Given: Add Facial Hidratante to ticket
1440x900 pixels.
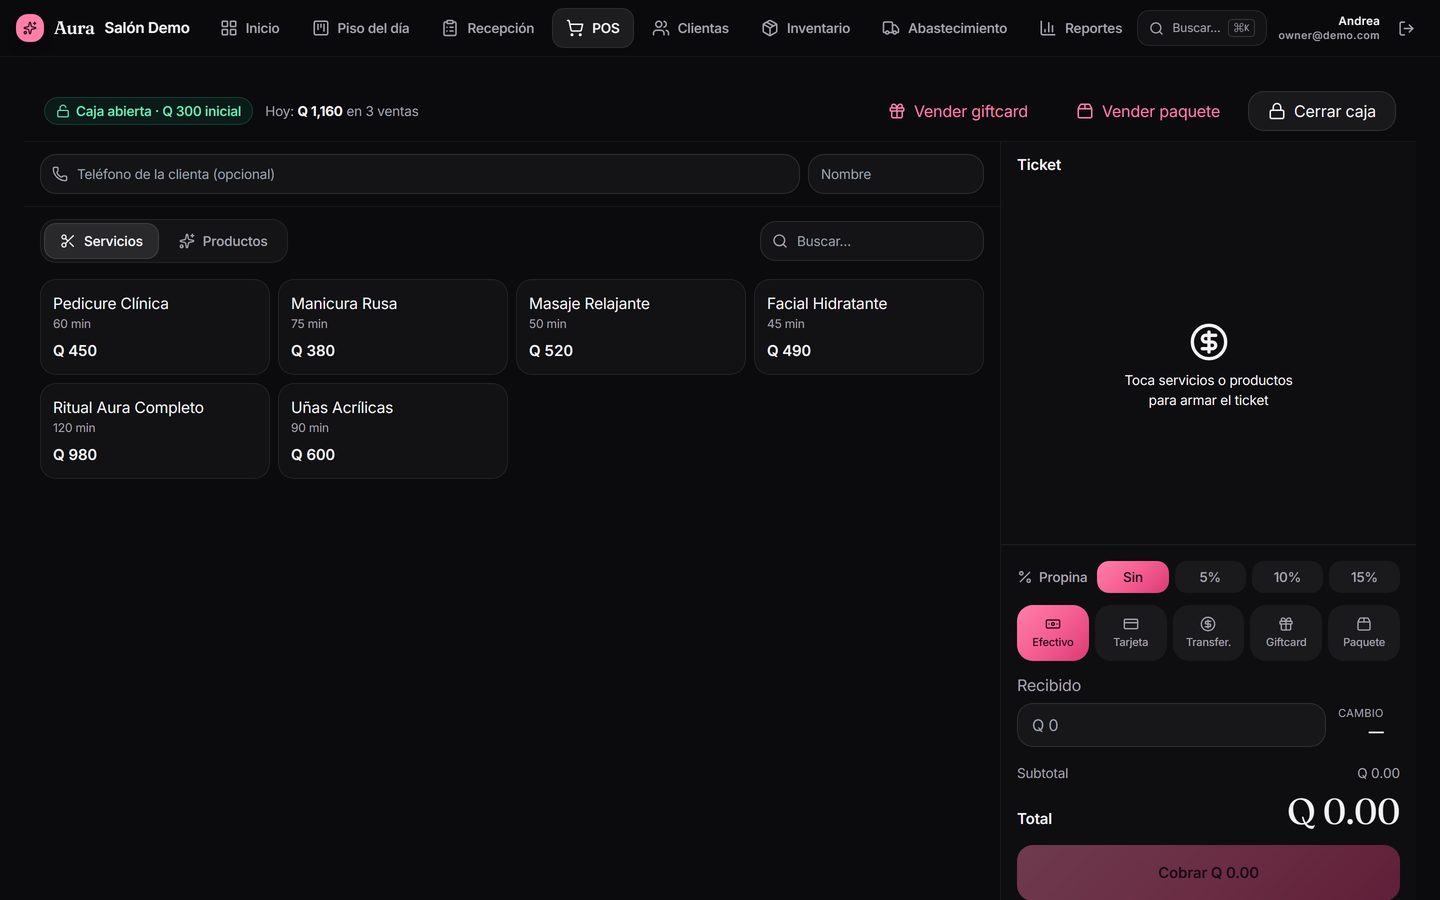Looking at the screenshot, I should (x=869, y=327).
